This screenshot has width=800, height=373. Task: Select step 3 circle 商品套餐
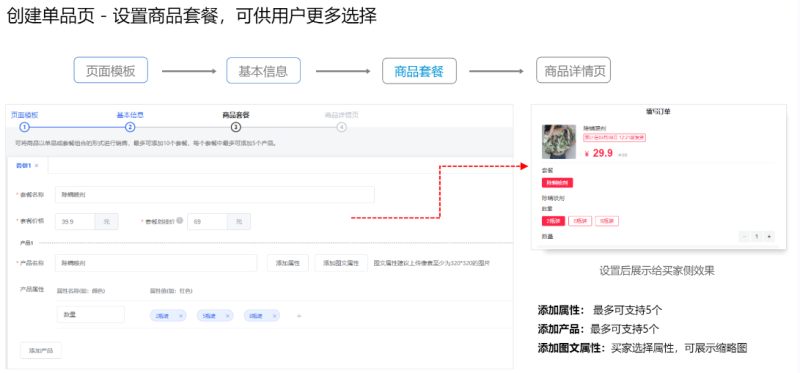(236, 127)
